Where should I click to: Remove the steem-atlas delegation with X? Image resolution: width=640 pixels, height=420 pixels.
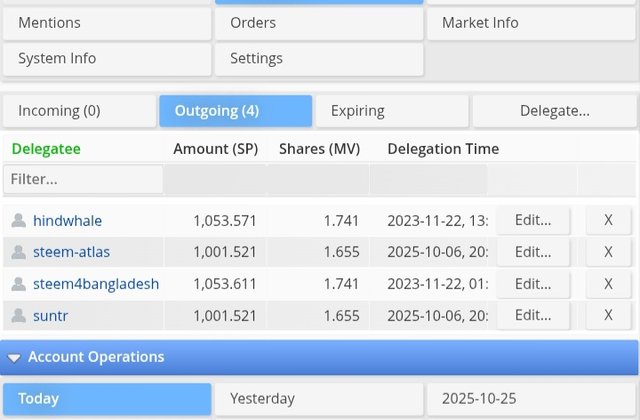point(608,252)
